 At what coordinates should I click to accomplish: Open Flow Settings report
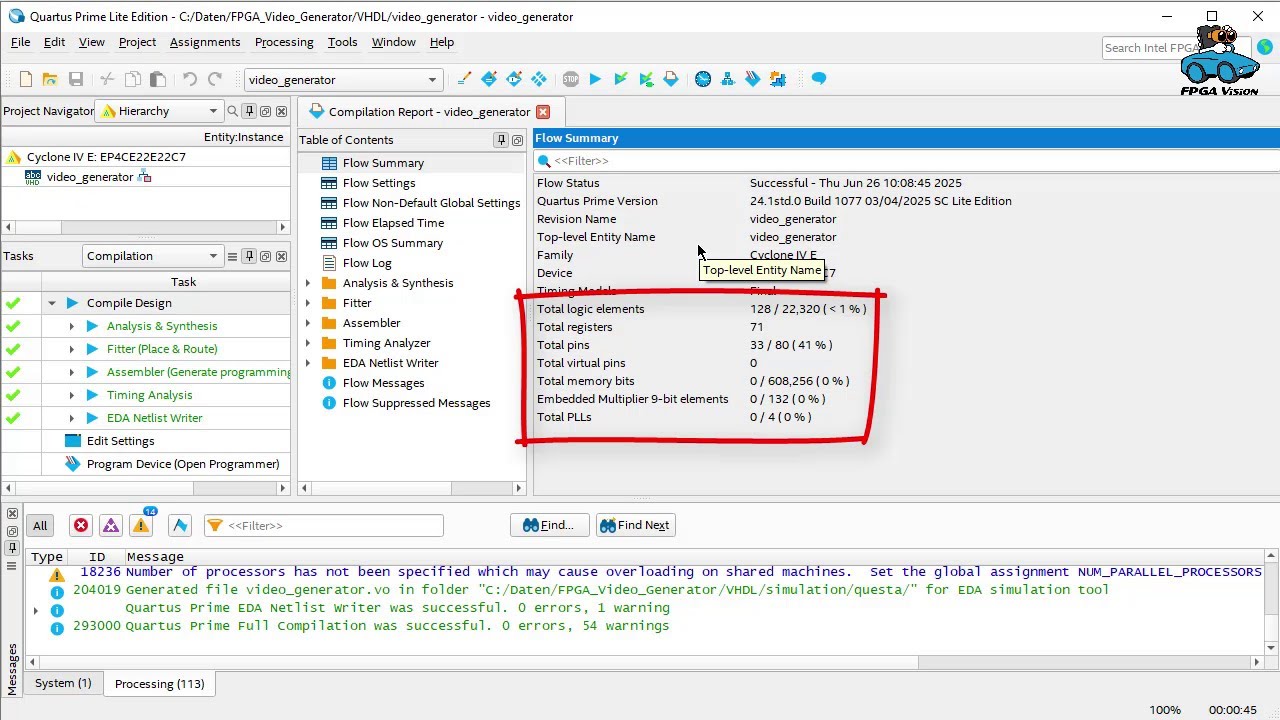(379, 183)
